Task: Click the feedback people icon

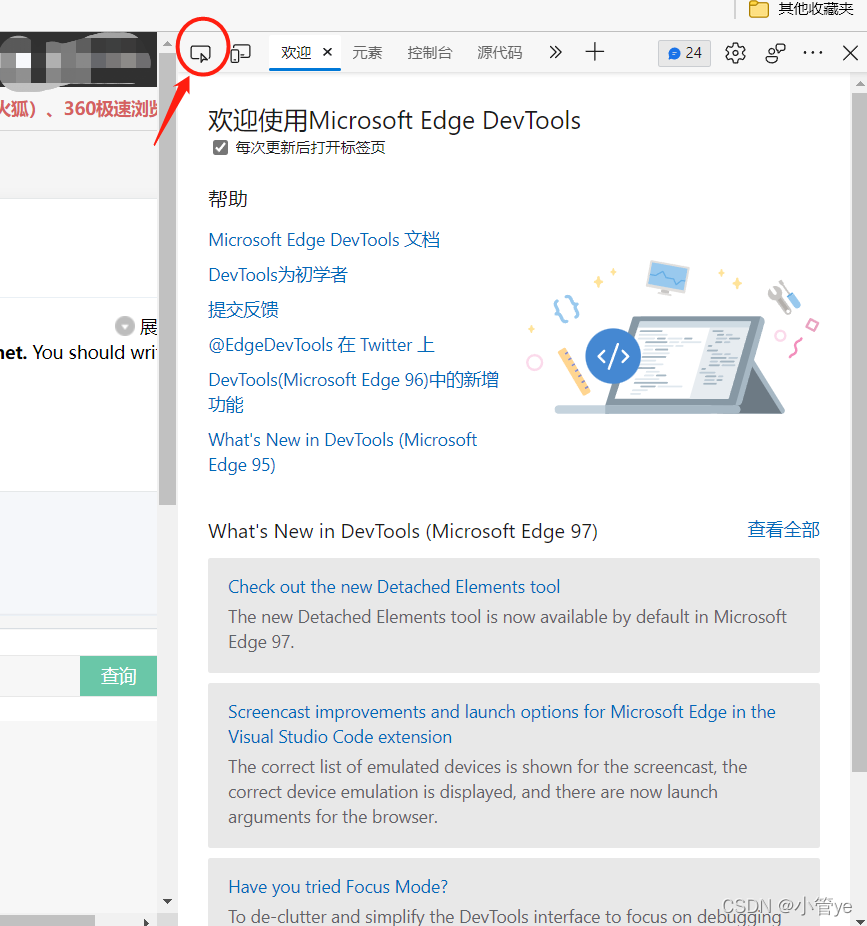Action: point(775,53)
